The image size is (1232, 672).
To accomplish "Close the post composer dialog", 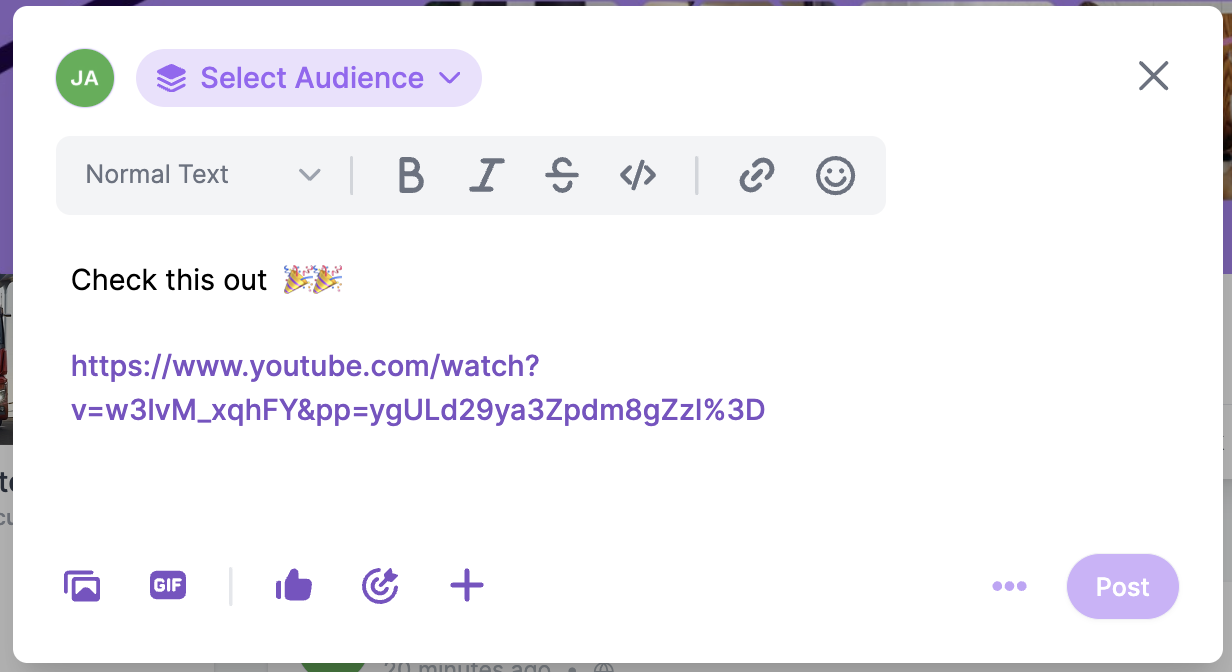I will pos(1153,76).
